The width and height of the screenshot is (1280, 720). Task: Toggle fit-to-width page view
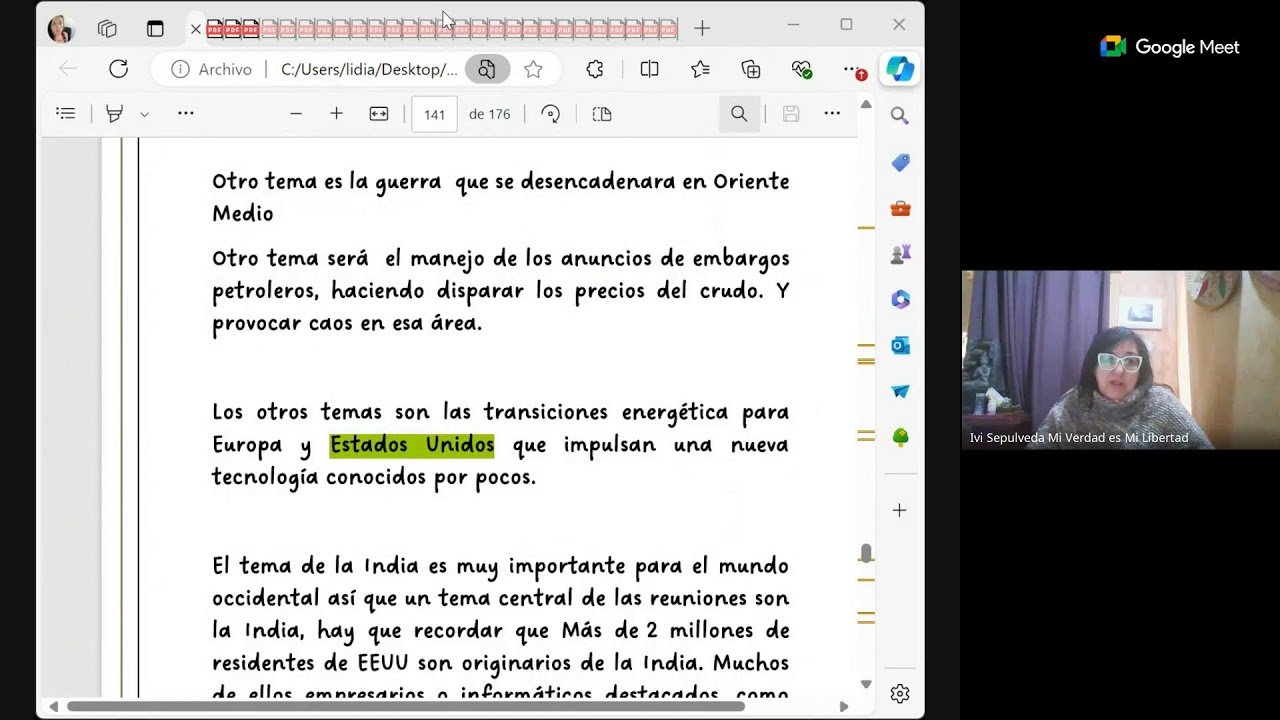click(x=378, y=113)
